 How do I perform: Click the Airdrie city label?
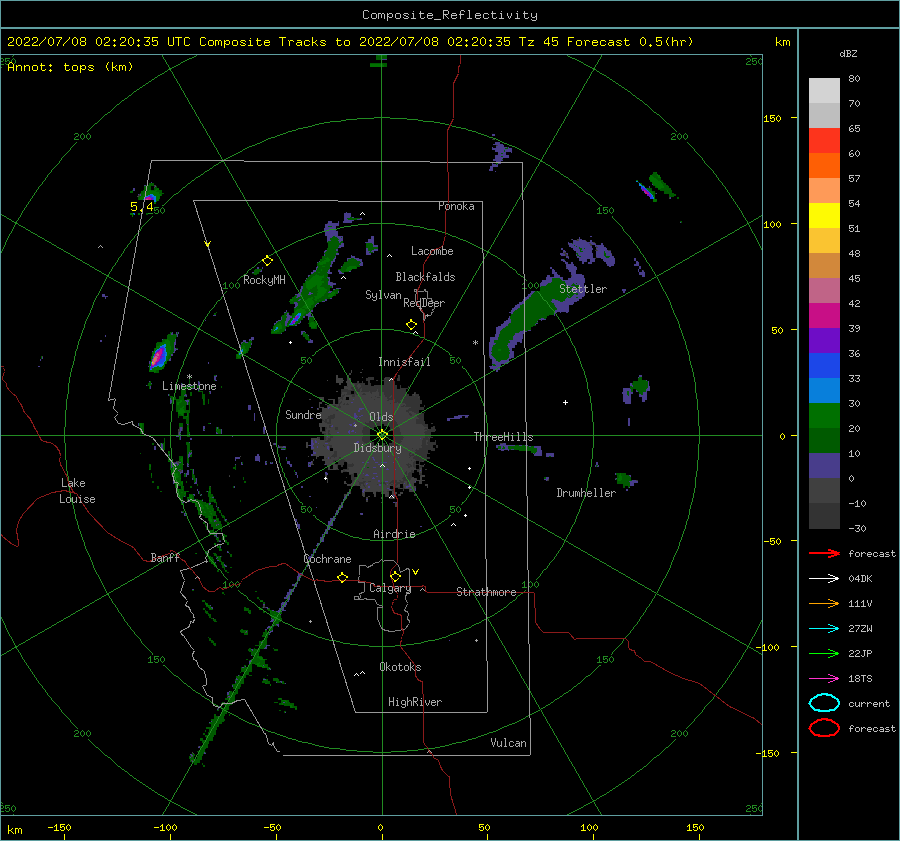tap(394, 534)
